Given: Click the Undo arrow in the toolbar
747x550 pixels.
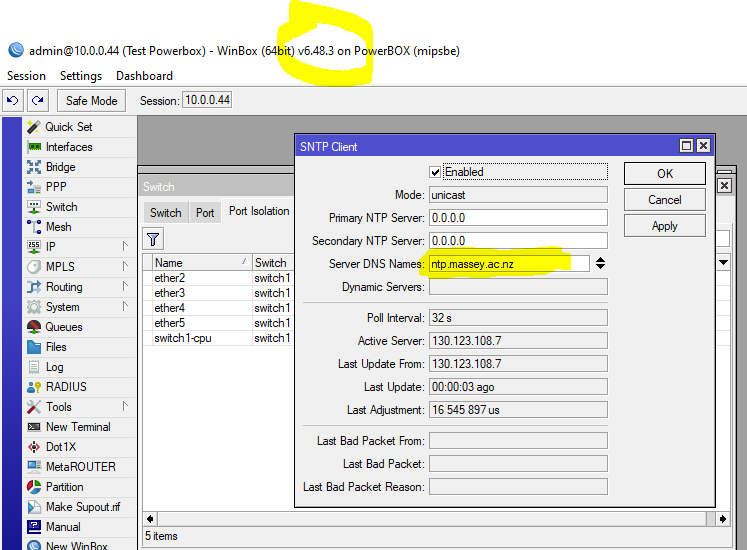Looking at the screenshot, I should click(x=13, y=101).
